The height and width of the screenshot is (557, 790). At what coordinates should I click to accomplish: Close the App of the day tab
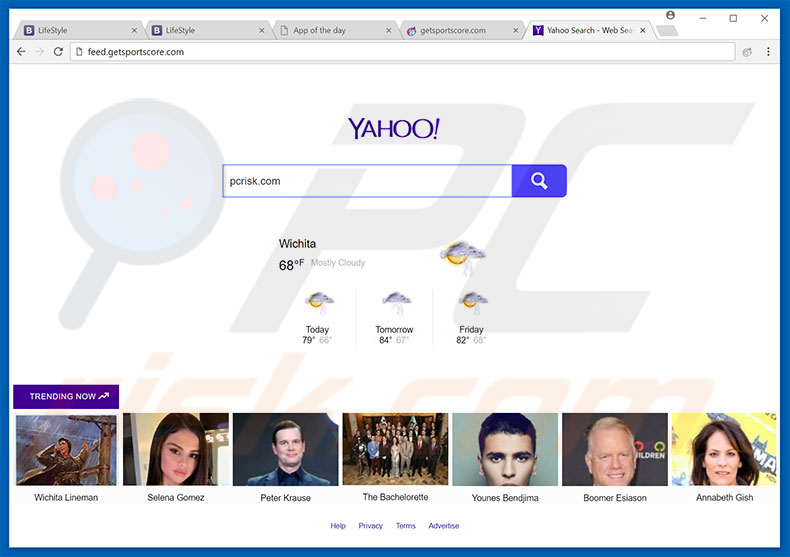(388, 30)
